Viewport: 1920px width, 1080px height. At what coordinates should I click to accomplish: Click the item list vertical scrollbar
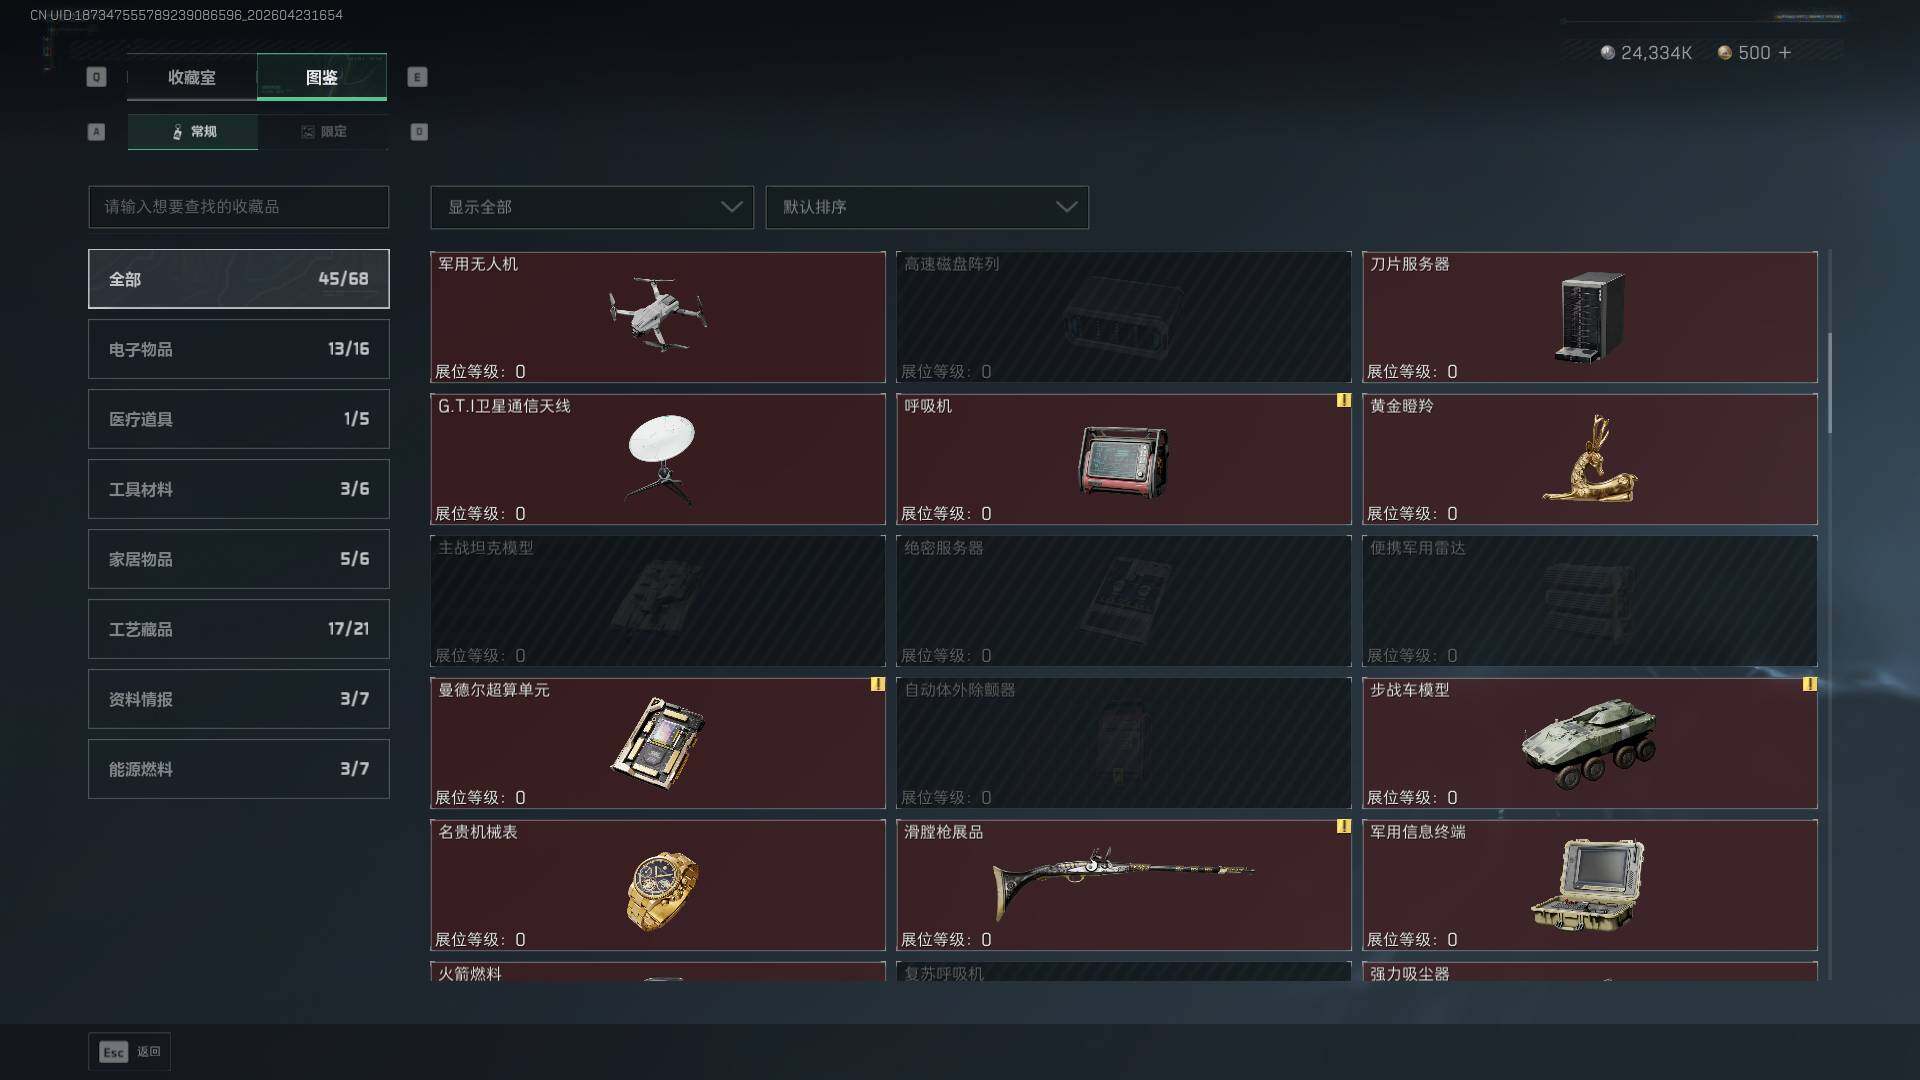pyautogui.click(x=1830, y=383)
